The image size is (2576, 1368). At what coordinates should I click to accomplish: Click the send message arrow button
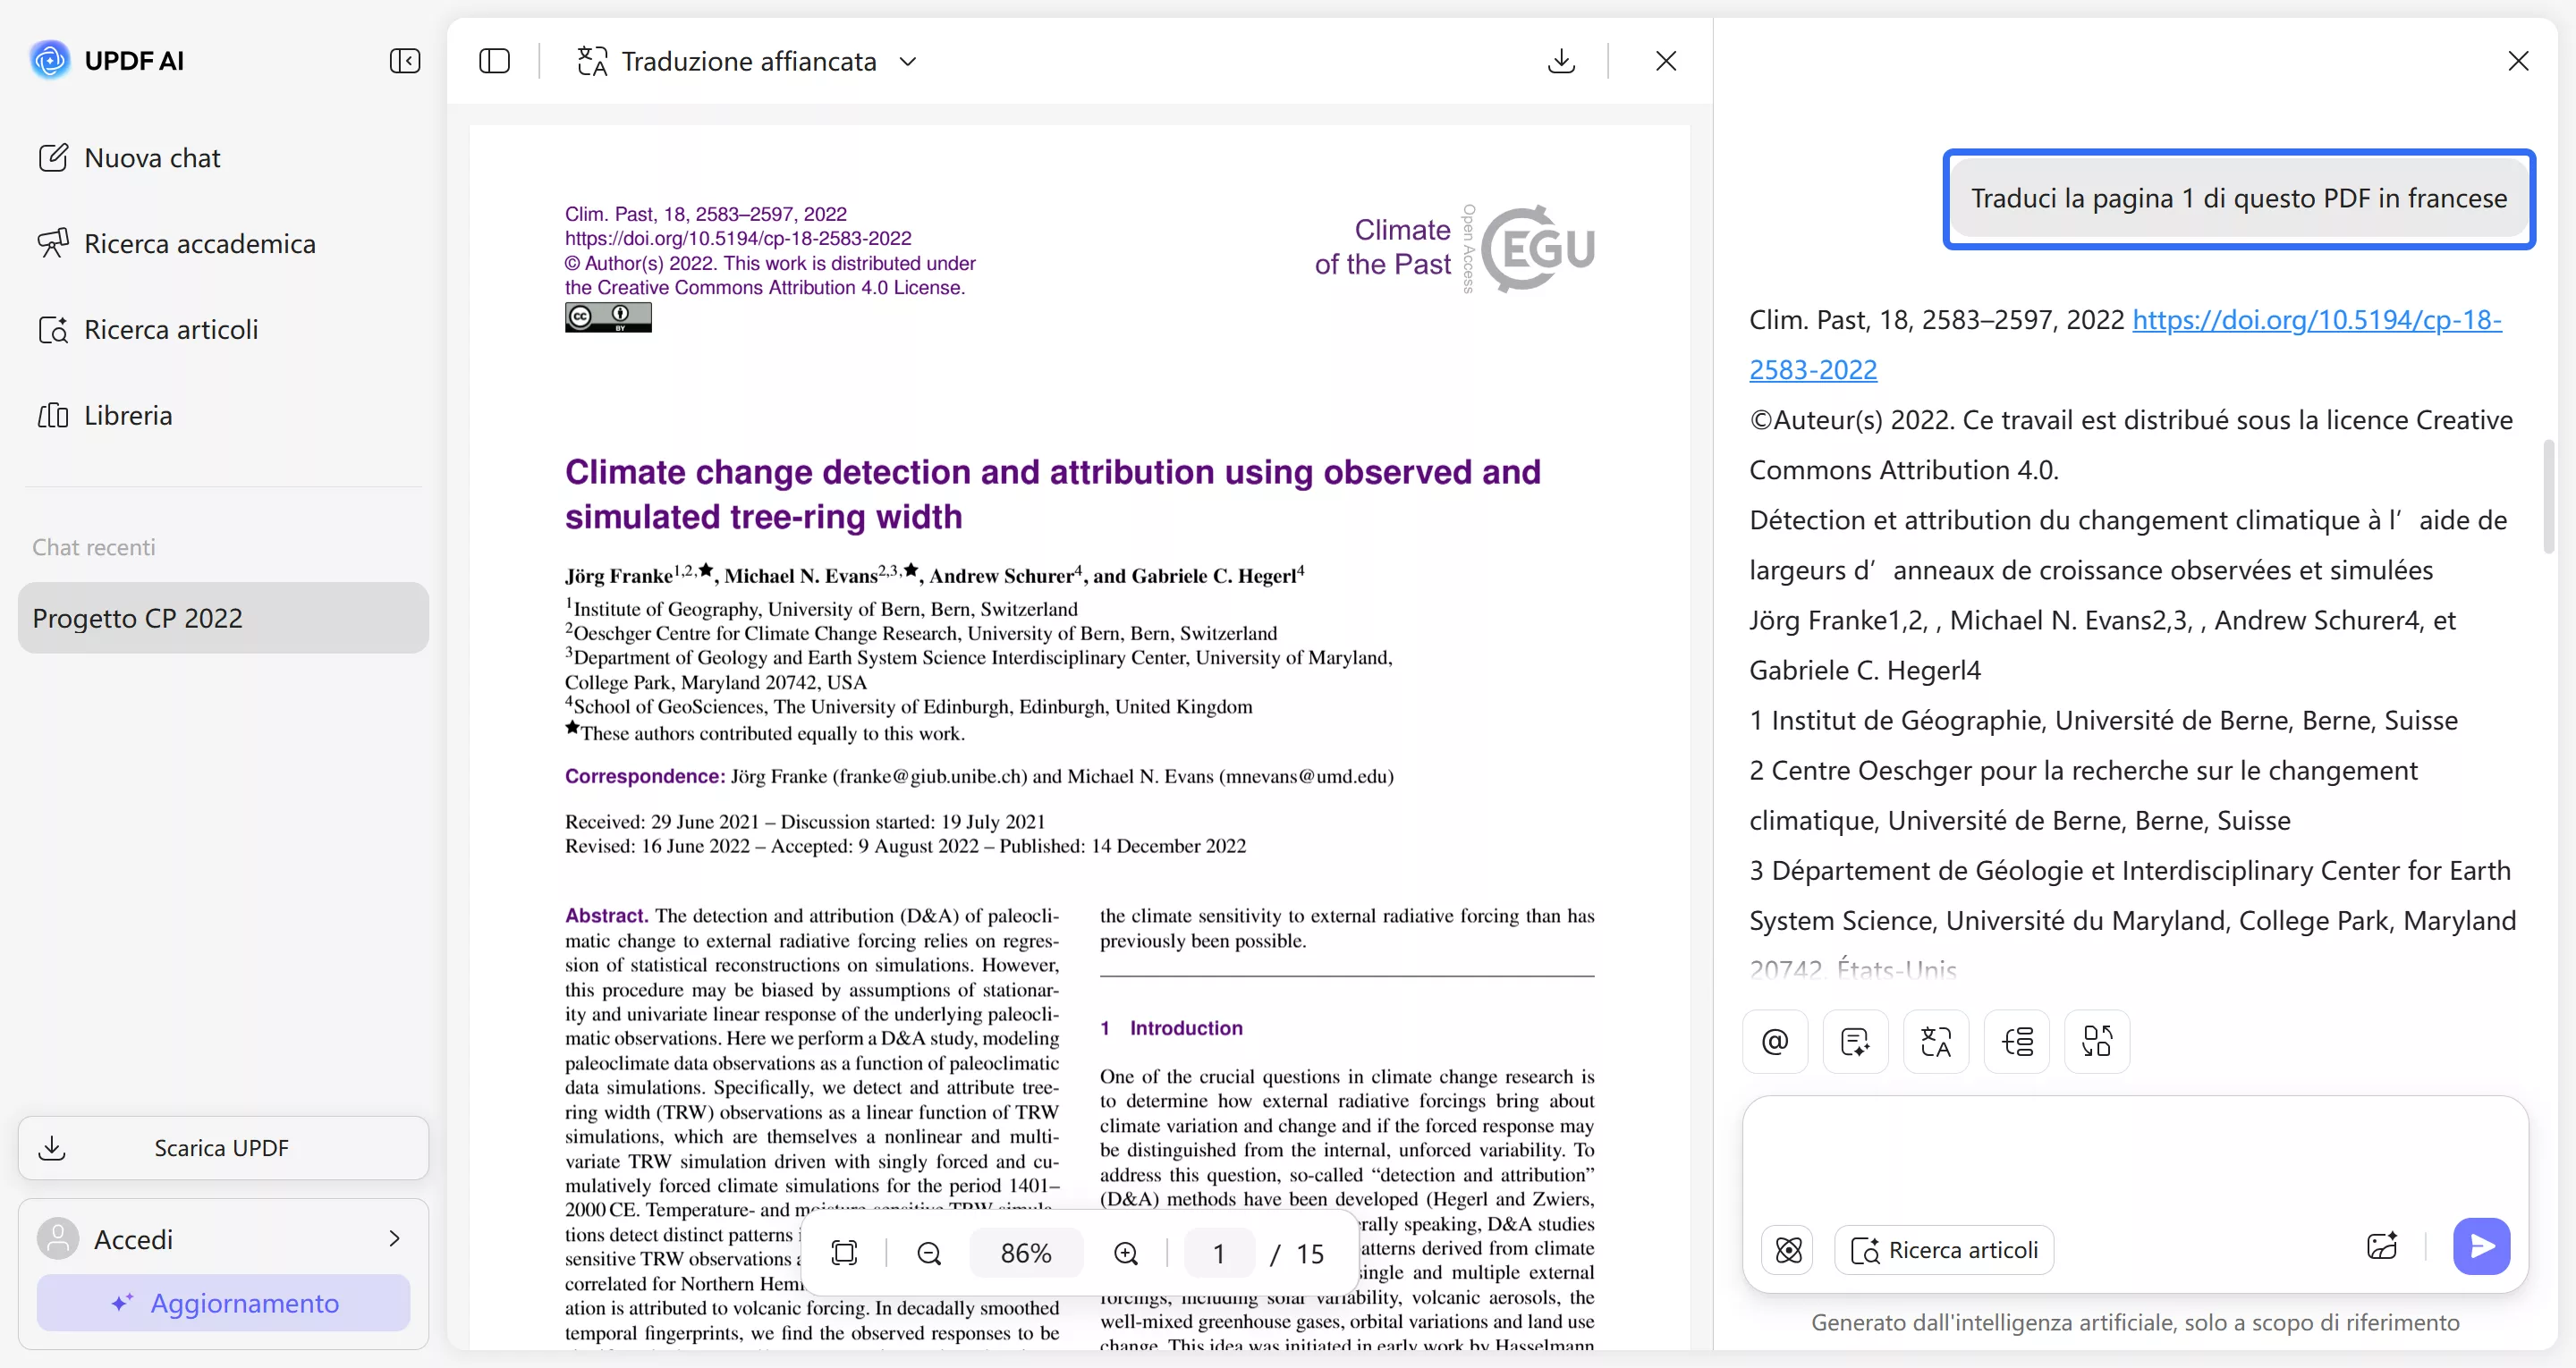coord(2481,1246)
